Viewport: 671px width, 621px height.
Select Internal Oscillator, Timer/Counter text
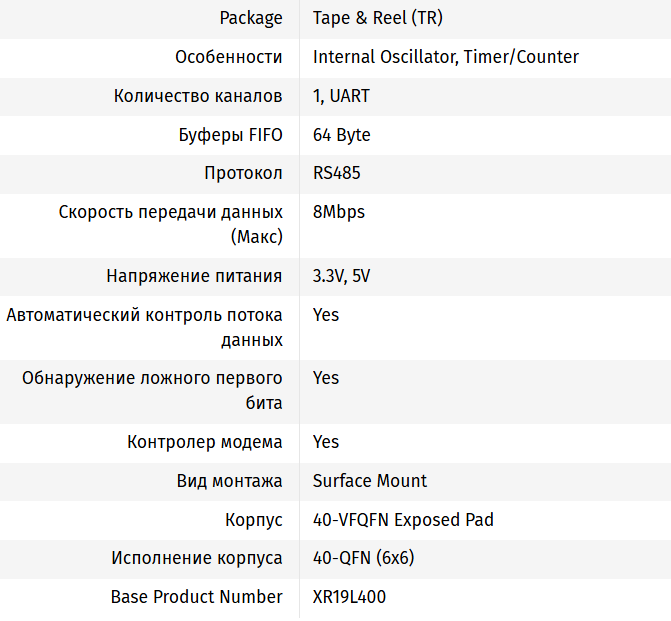pos(445,57)
